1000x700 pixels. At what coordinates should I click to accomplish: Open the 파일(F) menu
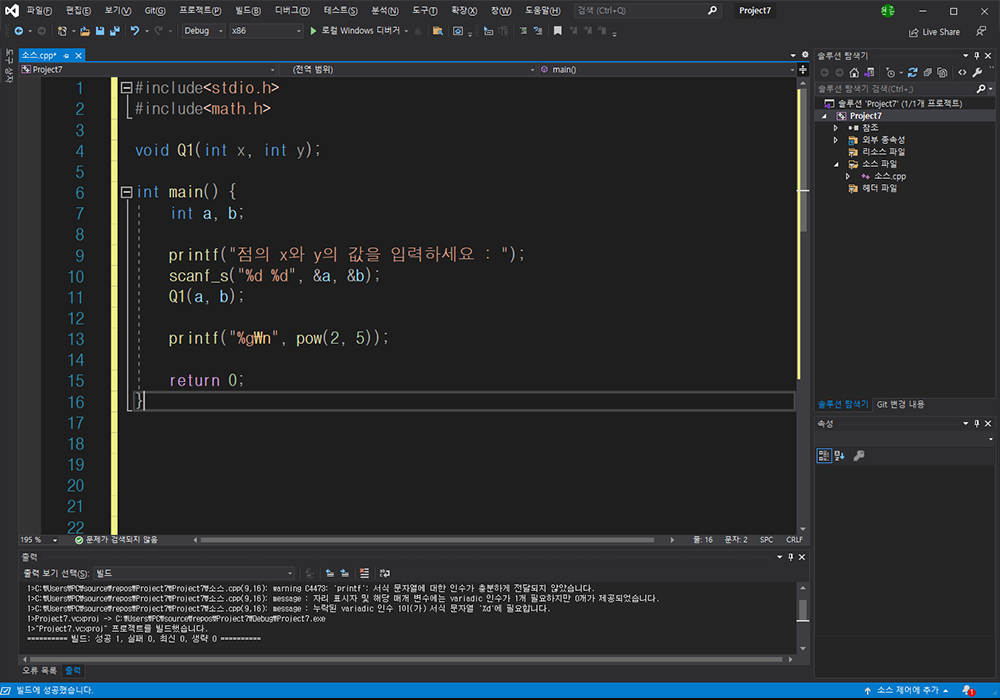click(39, 10)
